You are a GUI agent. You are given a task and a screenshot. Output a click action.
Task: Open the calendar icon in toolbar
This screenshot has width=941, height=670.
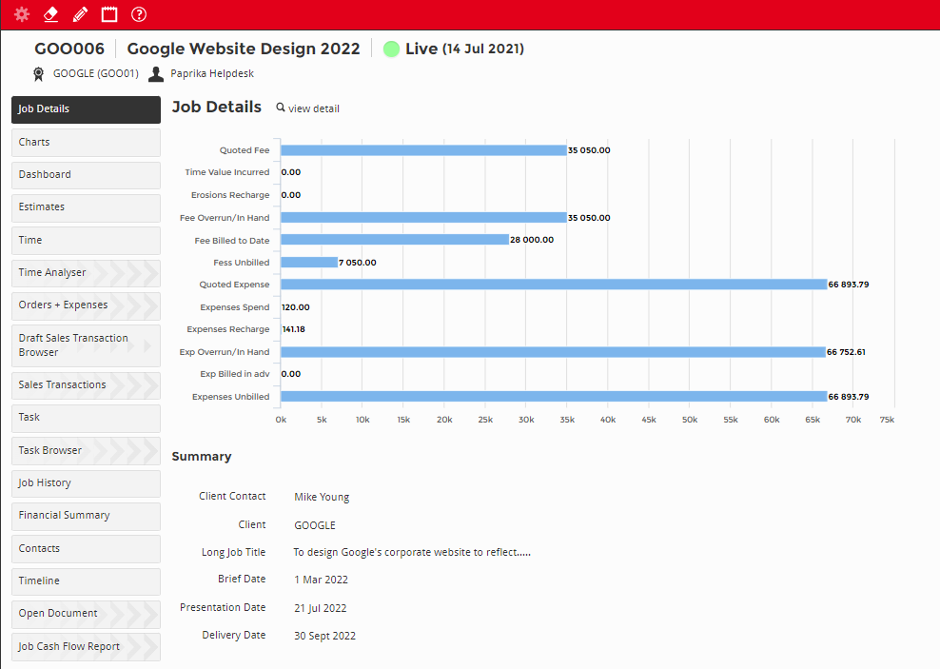tap(109, 14)
